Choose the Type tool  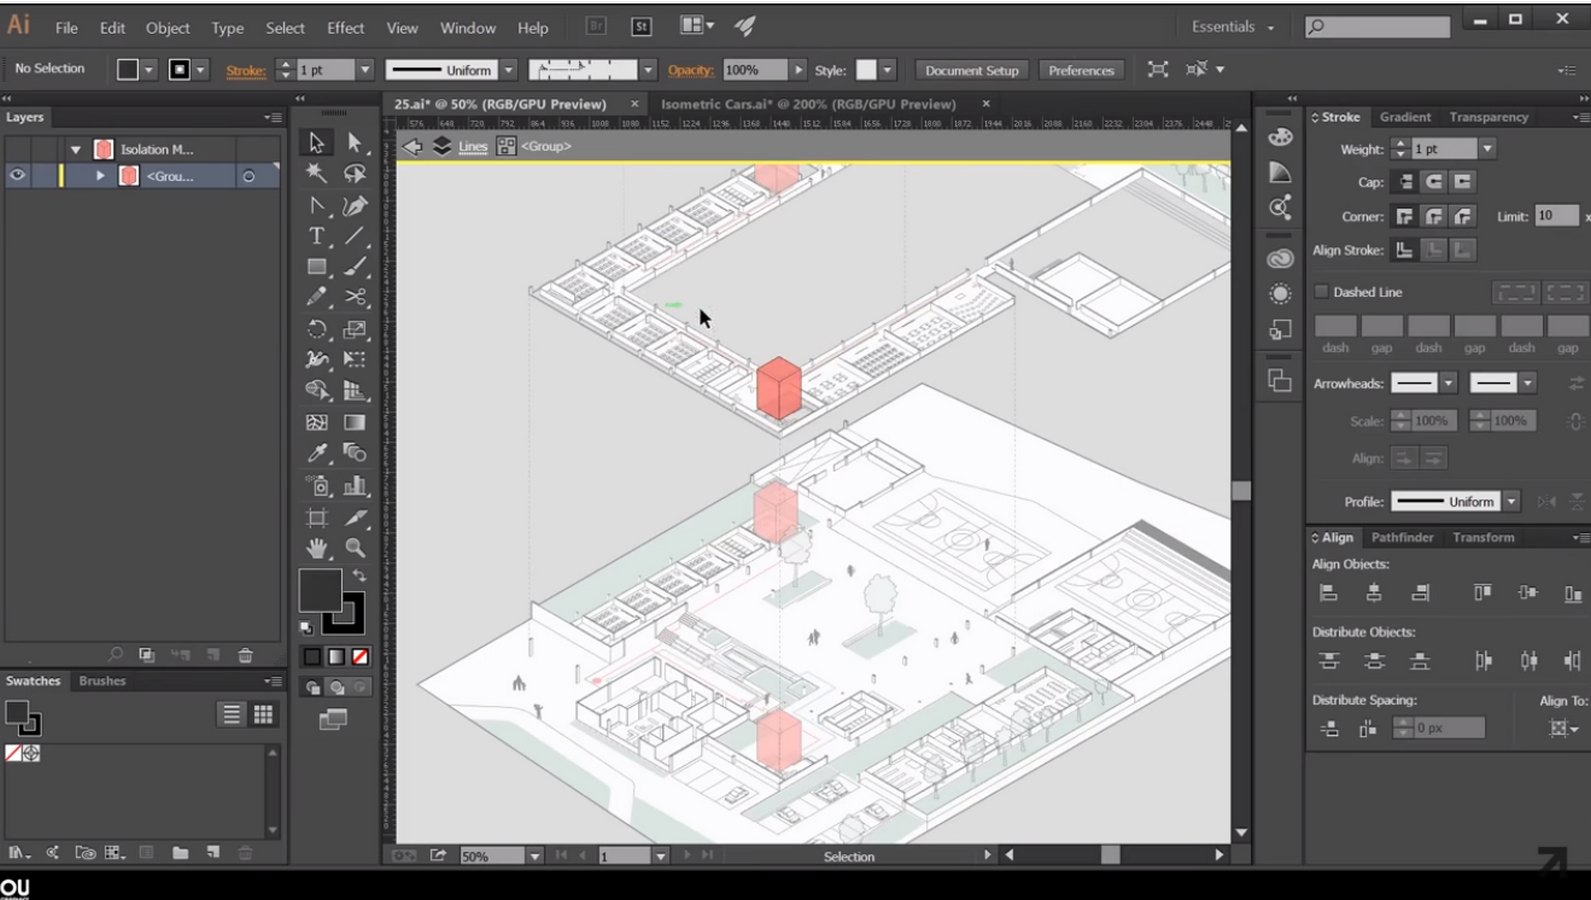316,236
